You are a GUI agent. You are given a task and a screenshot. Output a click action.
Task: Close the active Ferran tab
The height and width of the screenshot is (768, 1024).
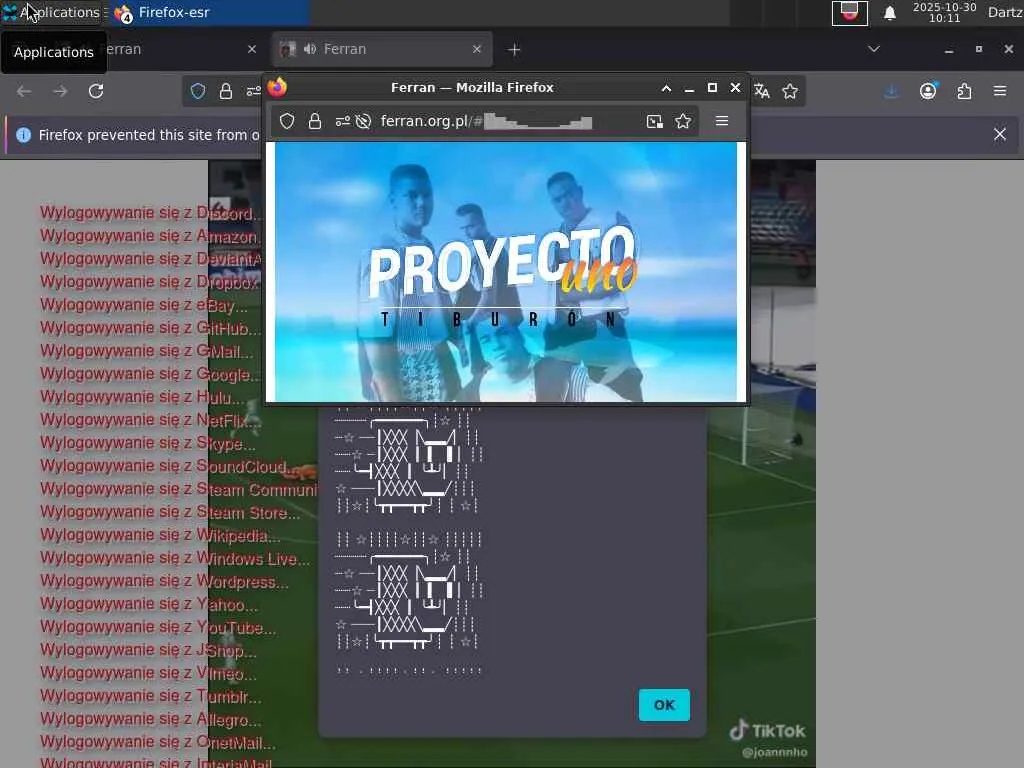click(477, 49)
